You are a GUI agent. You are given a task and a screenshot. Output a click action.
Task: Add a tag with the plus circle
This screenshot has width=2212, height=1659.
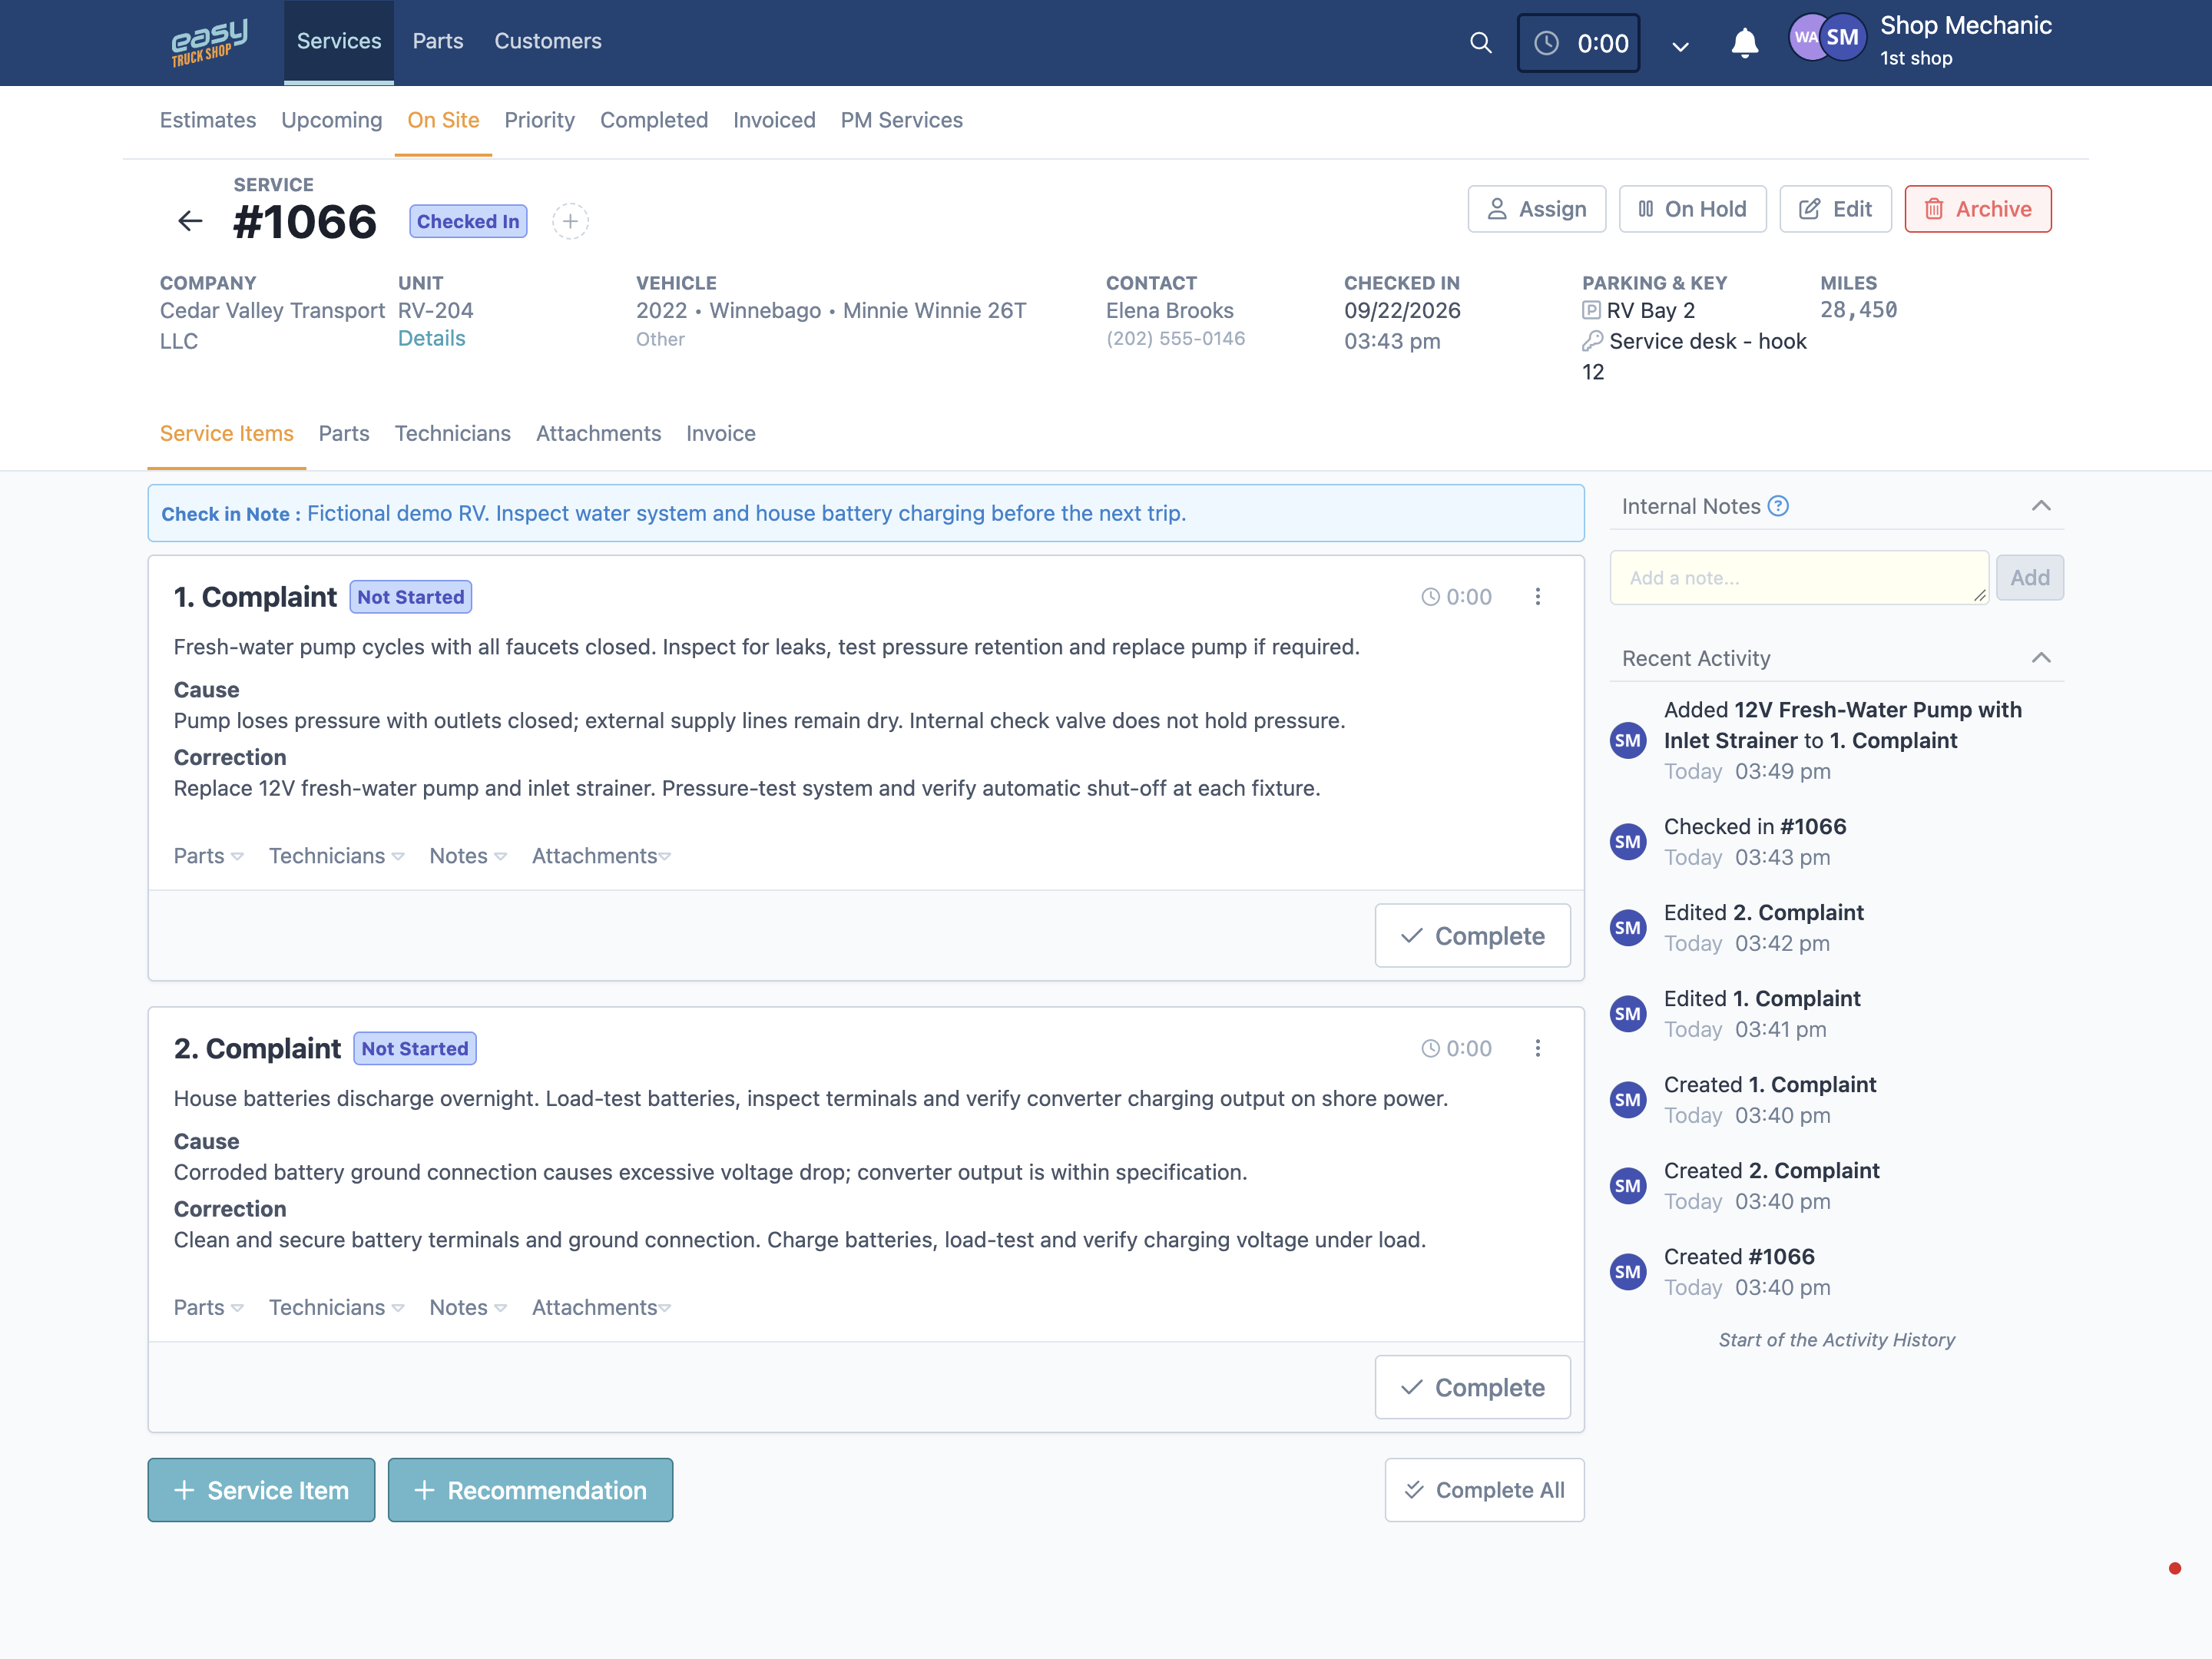pos(570,221)
